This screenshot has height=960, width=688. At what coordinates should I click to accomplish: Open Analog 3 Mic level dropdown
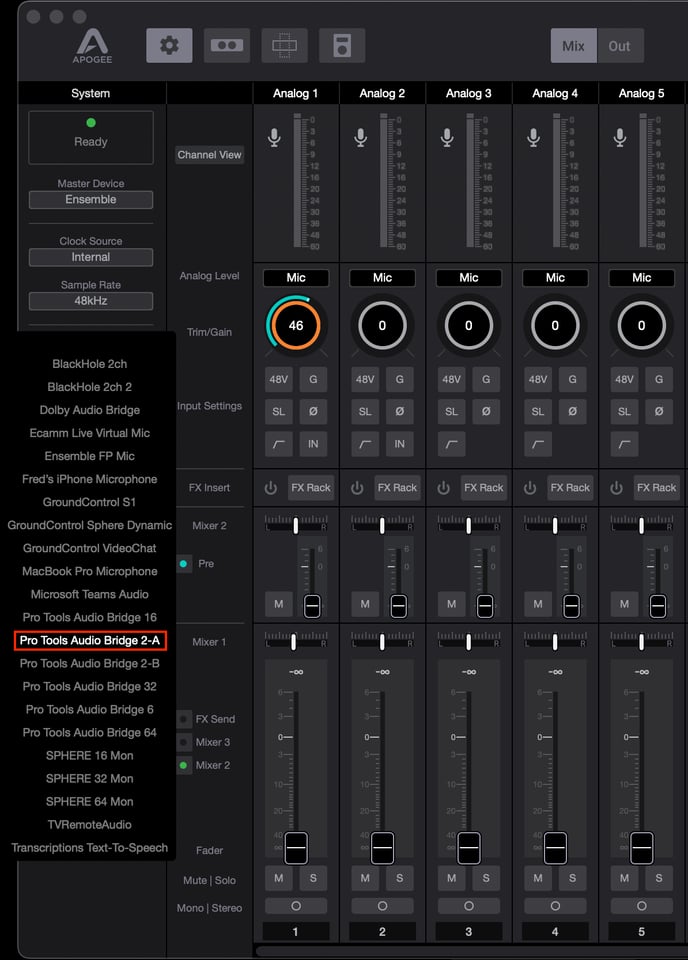coord(468,277)
